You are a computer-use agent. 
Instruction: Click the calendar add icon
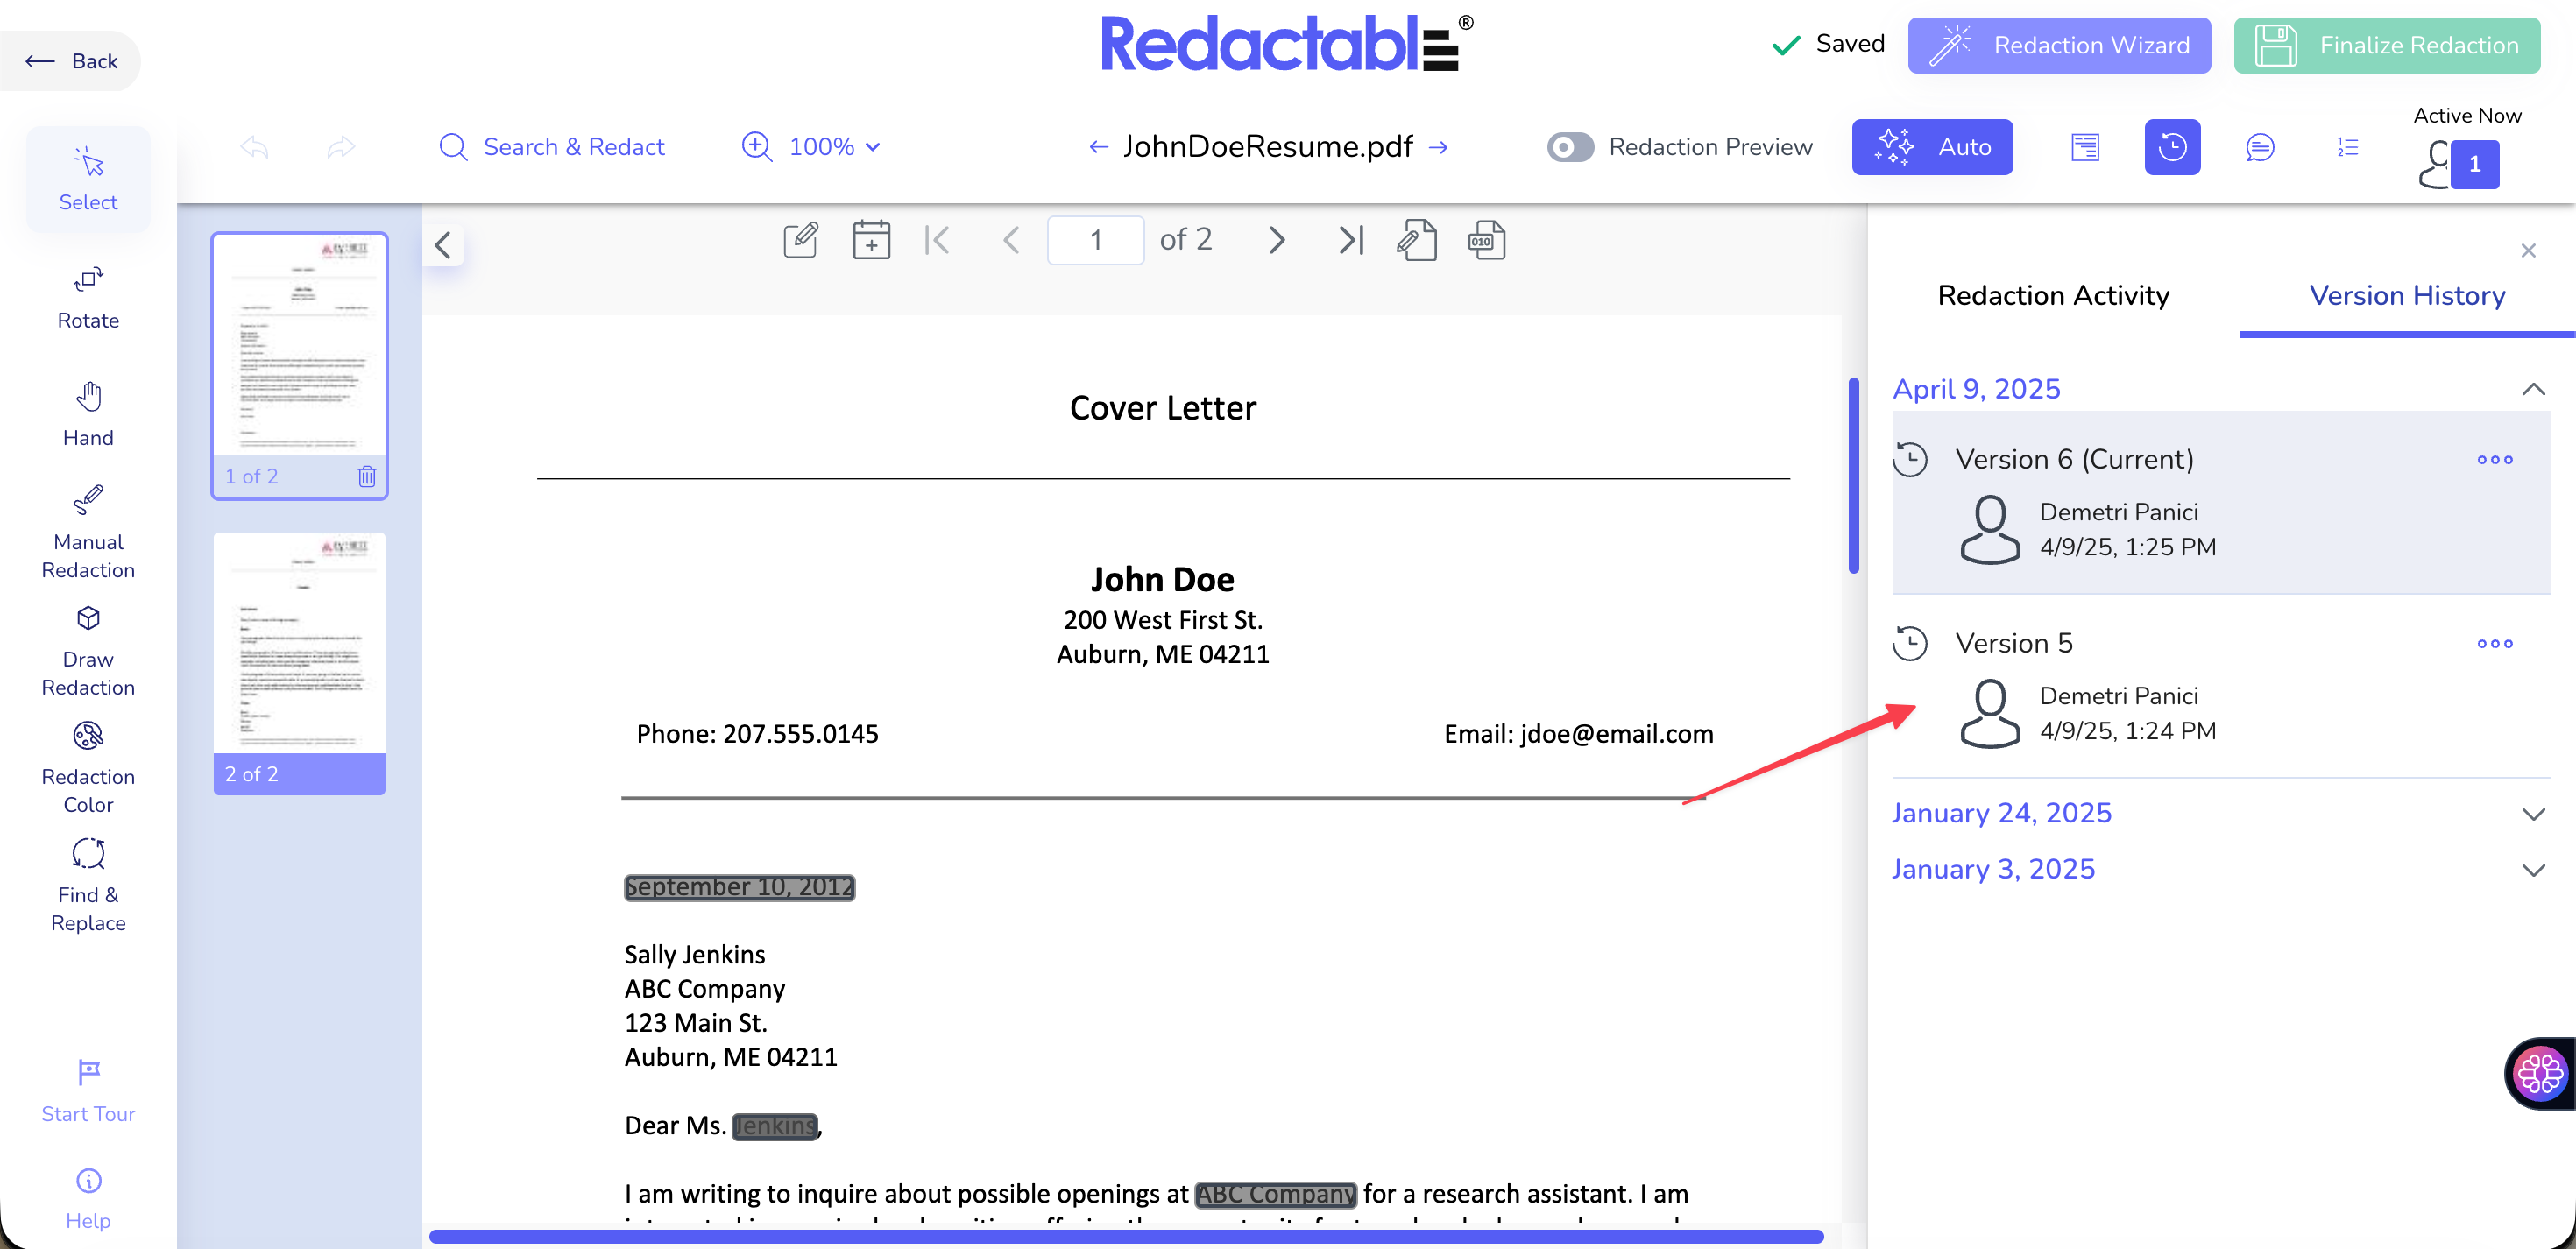871,240
